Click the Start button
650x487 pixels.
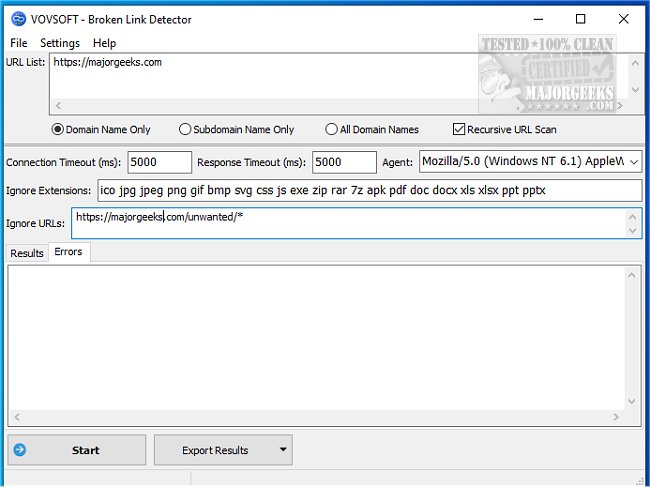click(x=77, y=450)
